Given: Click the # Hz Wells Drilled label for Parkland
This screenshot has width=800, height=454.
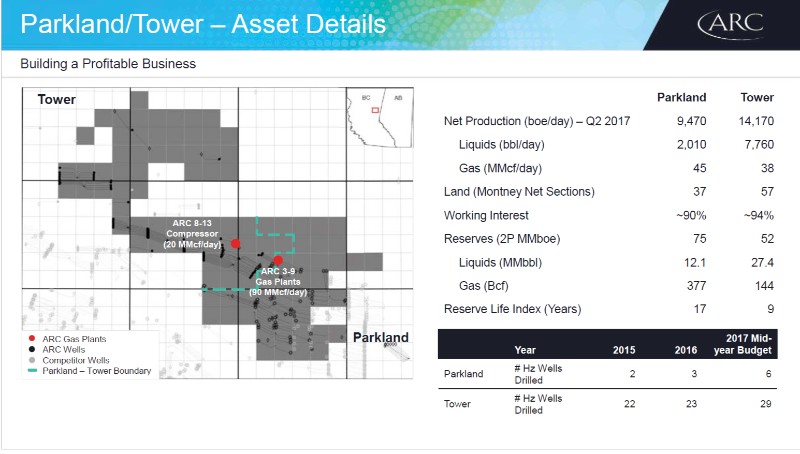Looking at the screenshot, I should [538, 374].
